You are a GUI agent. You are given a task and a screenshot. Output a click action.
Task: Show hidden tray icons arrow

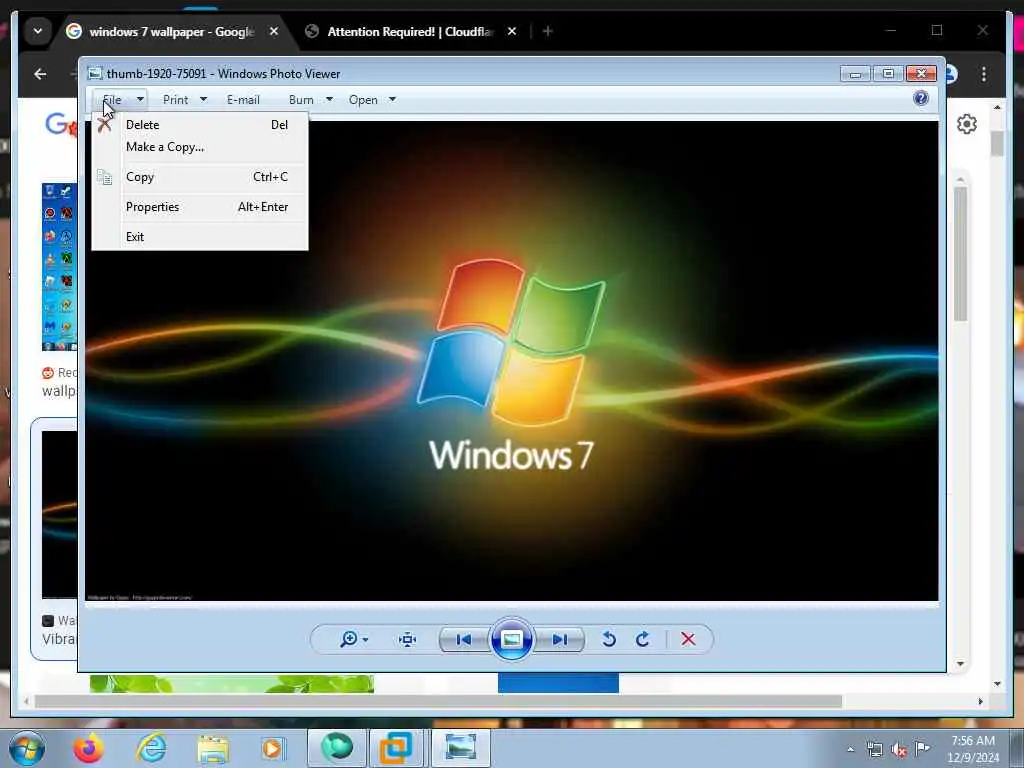850,750
